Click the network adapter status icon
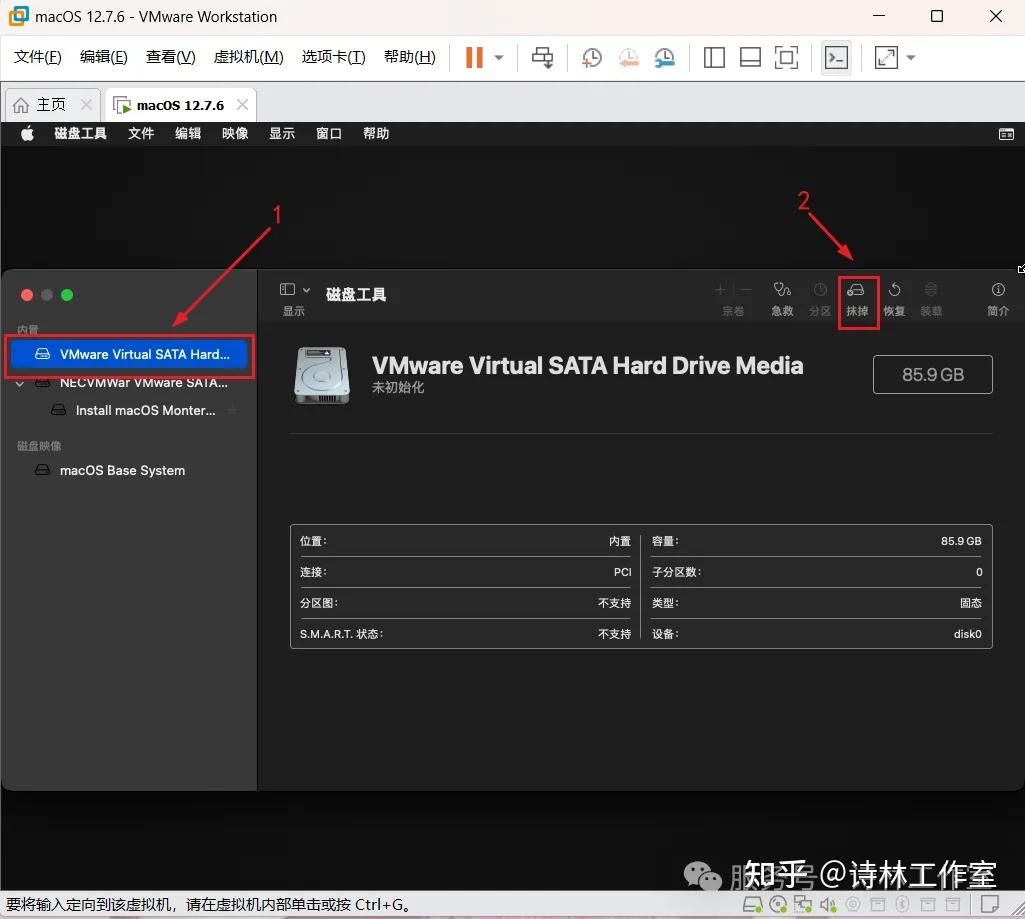The height and width of the screenshot is (919, 1025). (x=803, y=904)
